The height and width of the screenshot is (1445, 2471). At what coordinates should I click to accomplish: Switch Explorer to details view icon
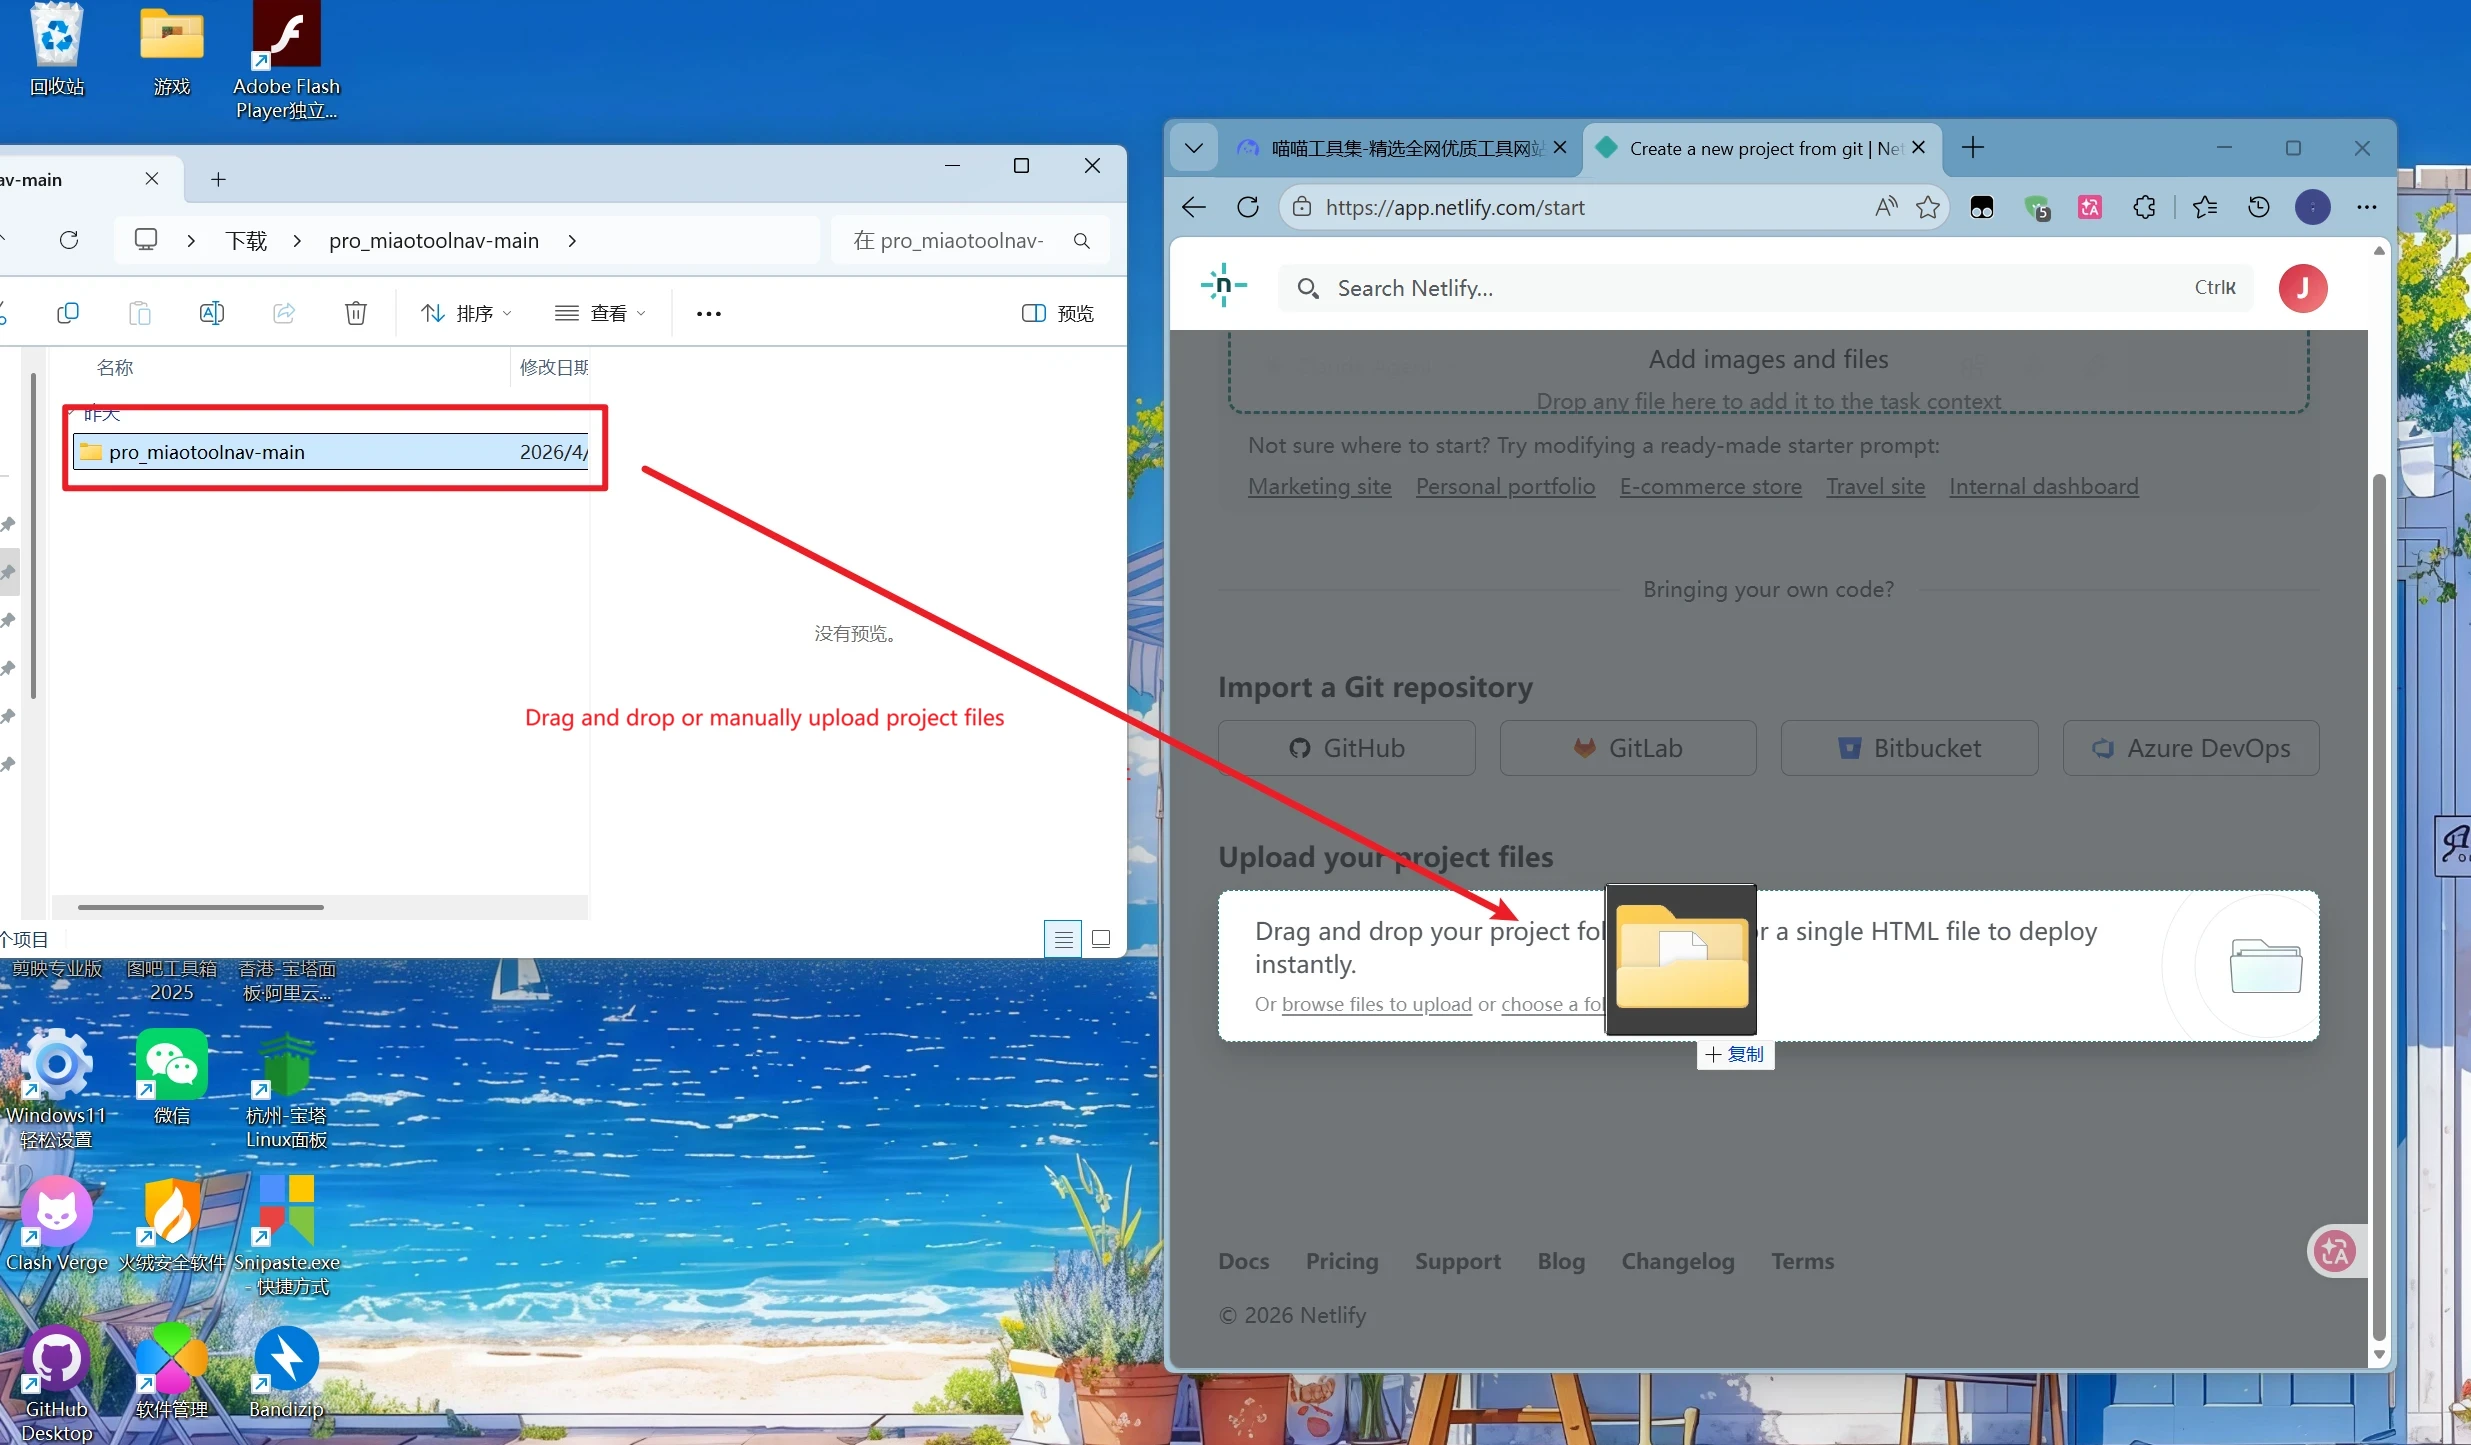coord(1063,939)
